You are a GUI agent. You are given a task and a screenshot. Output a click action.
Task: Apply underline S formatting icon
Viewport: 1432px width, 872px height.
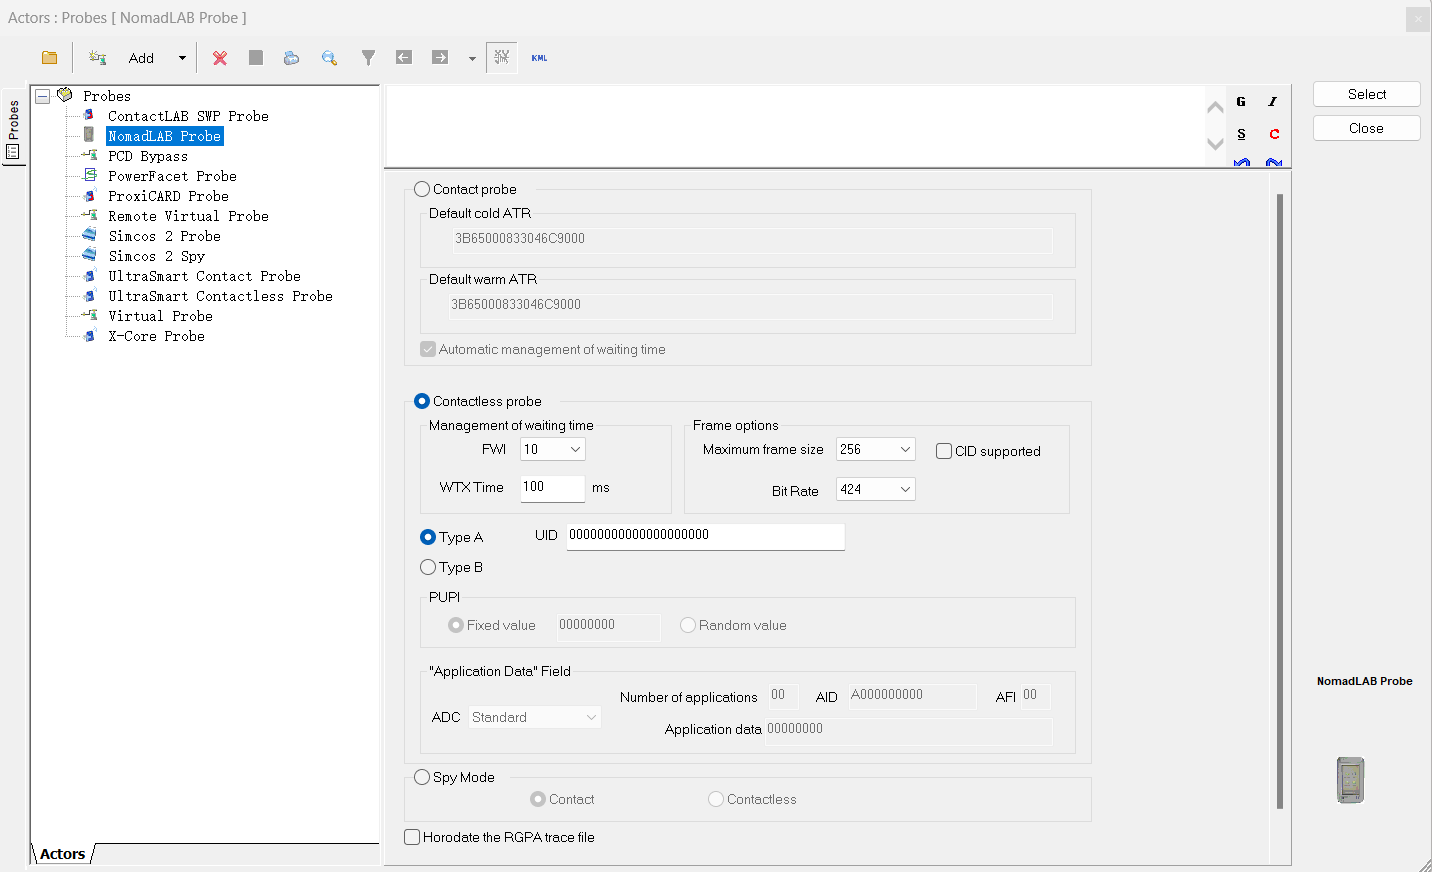pyautogui.click(x=1241, y=134)
